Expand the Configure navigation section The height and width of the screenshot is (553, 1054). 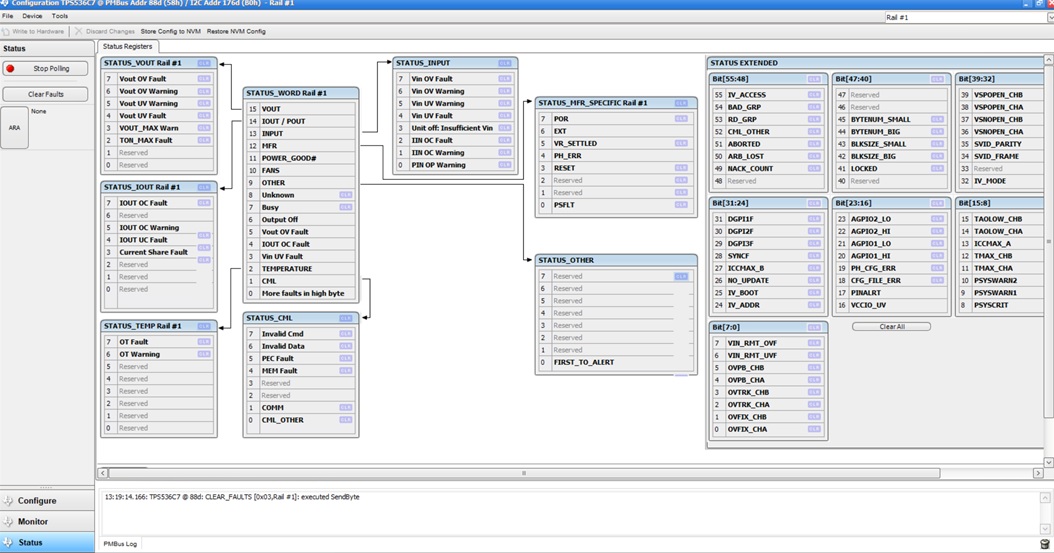click(37, 501)
